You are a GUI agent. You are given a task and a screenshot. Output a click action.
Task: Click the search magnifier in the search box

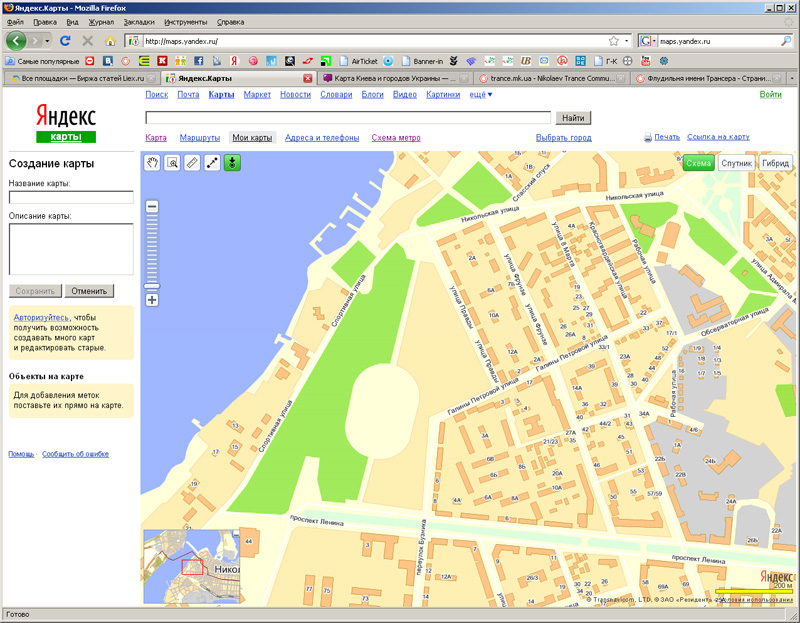[x=786, y=41]
